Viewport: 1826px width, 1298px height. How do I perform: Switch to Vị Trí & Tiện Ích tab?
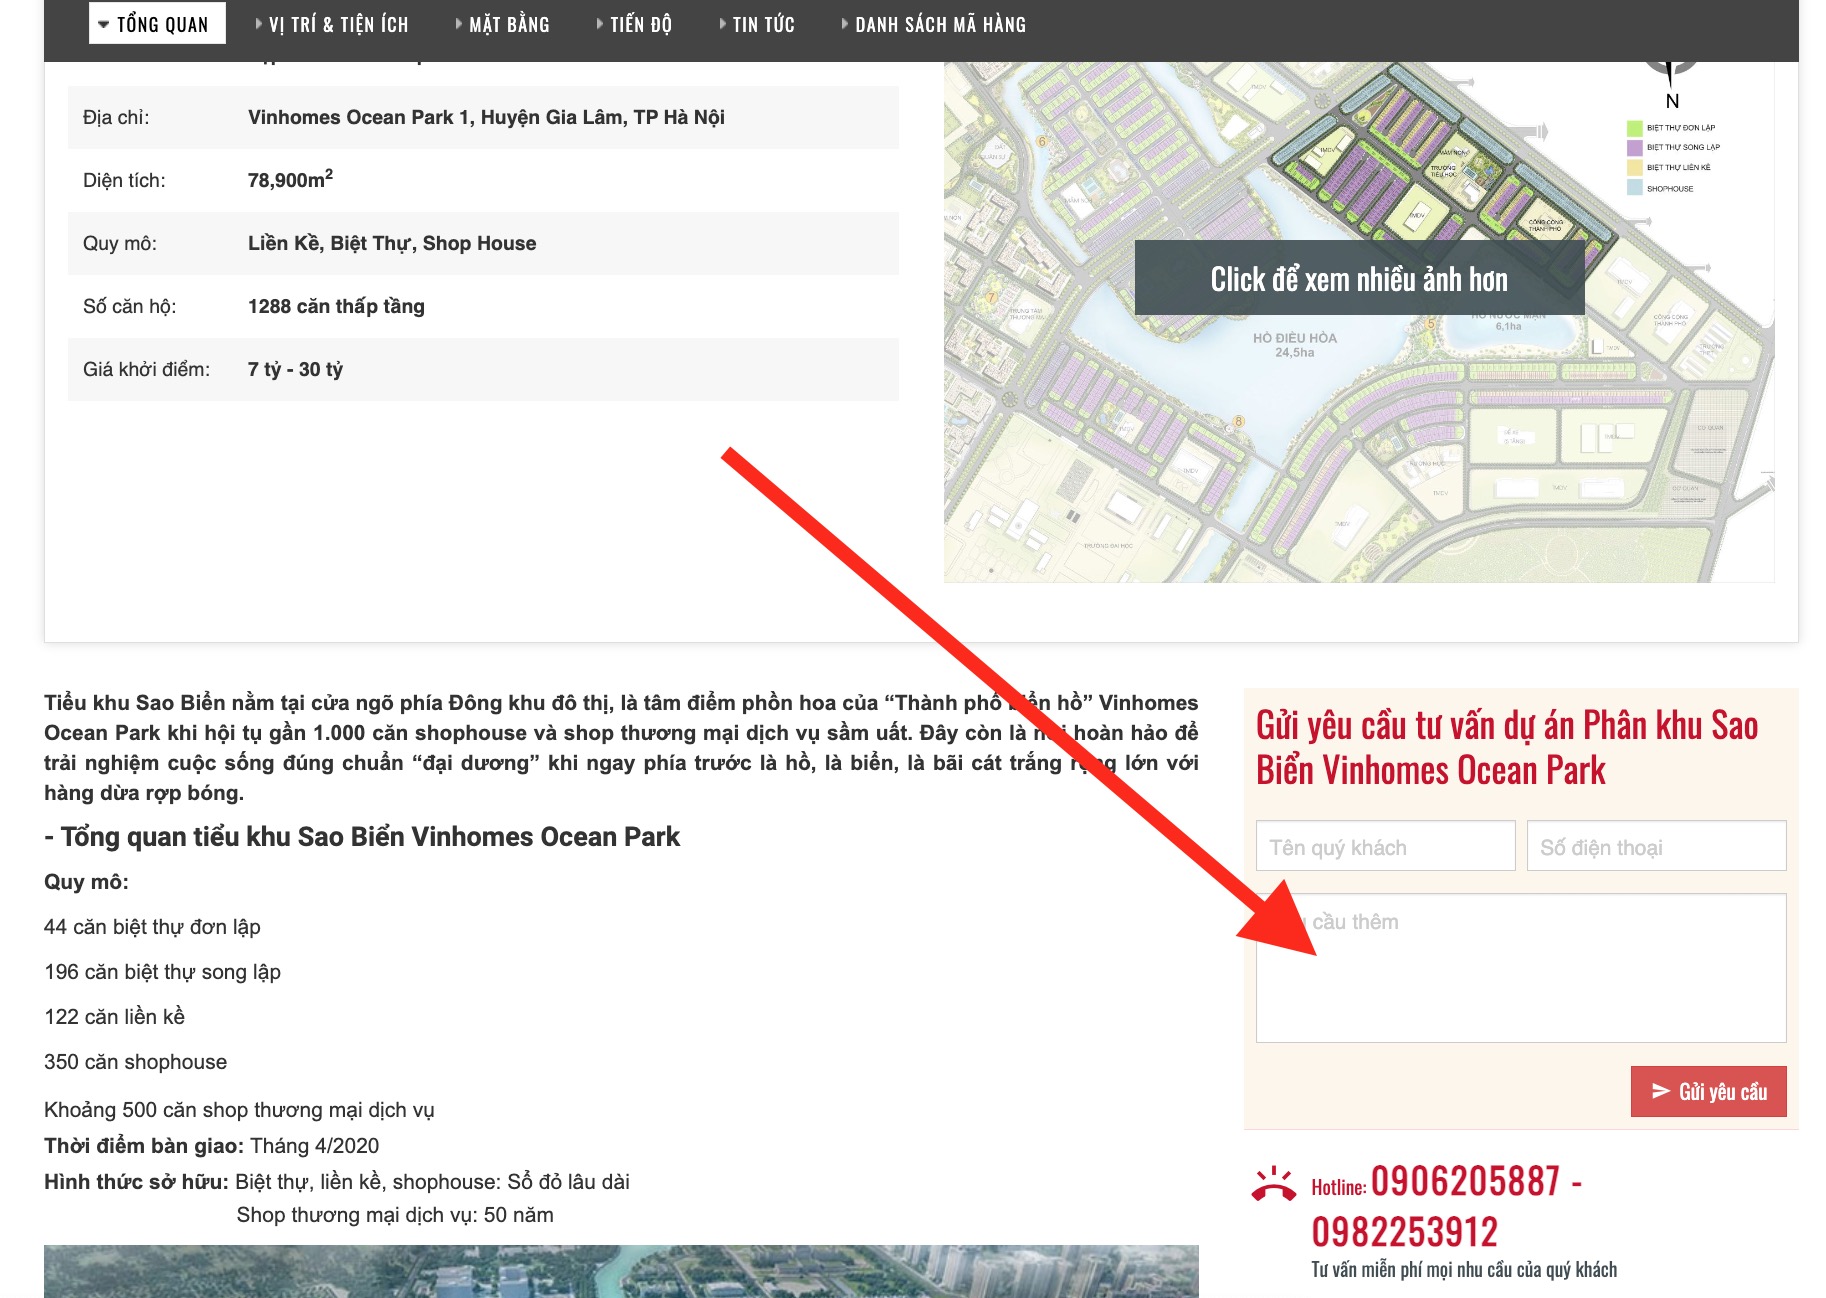tap(332, 24)
